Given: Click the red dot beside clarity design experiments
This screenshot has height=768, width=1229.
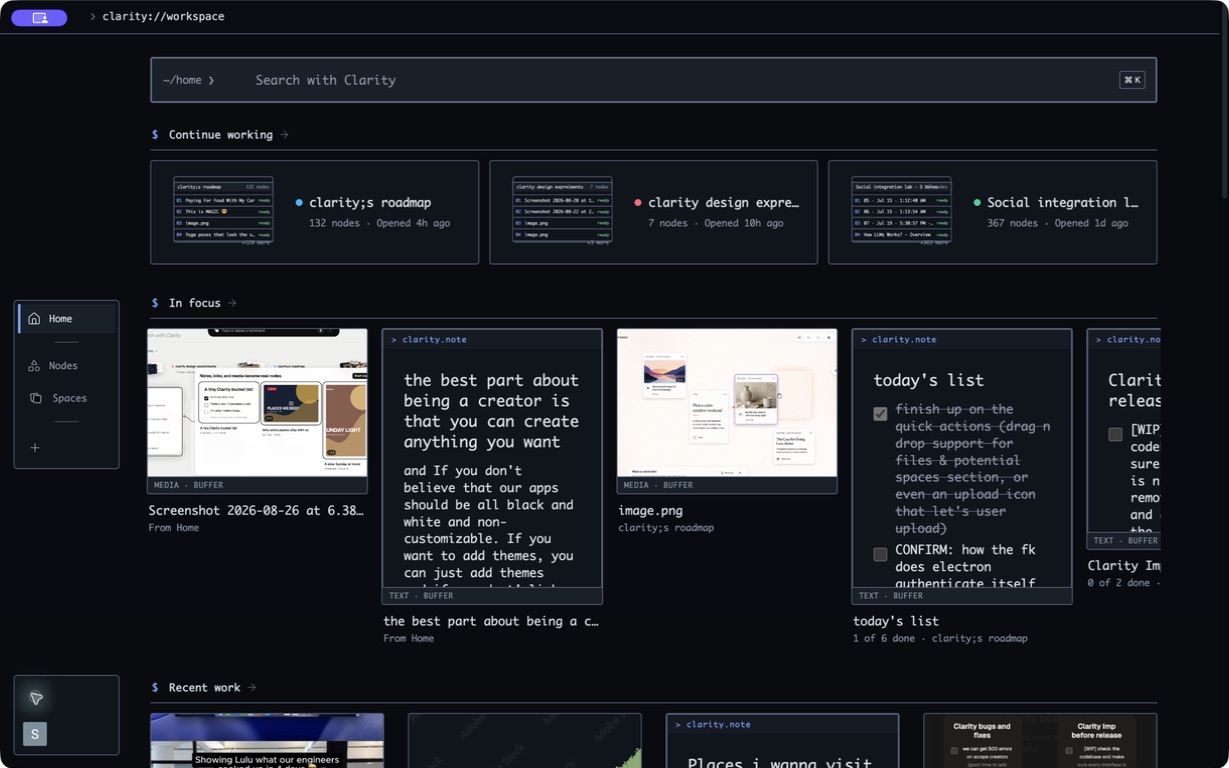Looking at the screenshot, I should (x=638, y=203).
